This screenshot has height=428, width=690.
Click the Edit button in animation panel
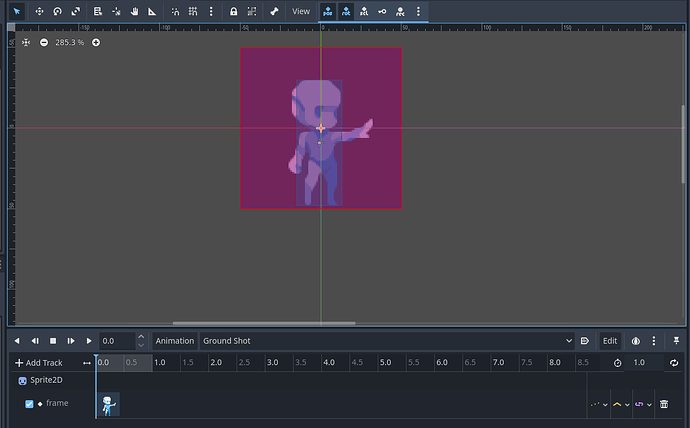pyautogui.click(x=609, y=341)
